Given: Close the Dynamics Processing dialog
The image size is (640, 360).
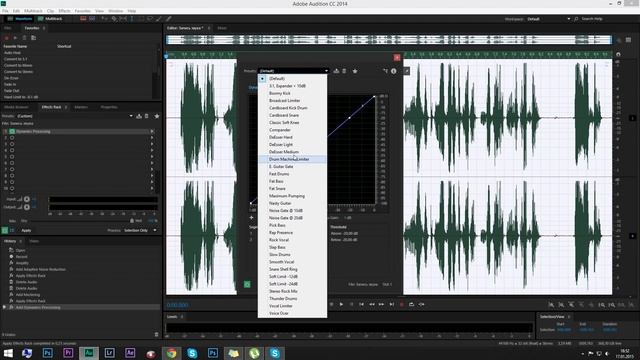Looking at the screenshot, I should 397,58.
